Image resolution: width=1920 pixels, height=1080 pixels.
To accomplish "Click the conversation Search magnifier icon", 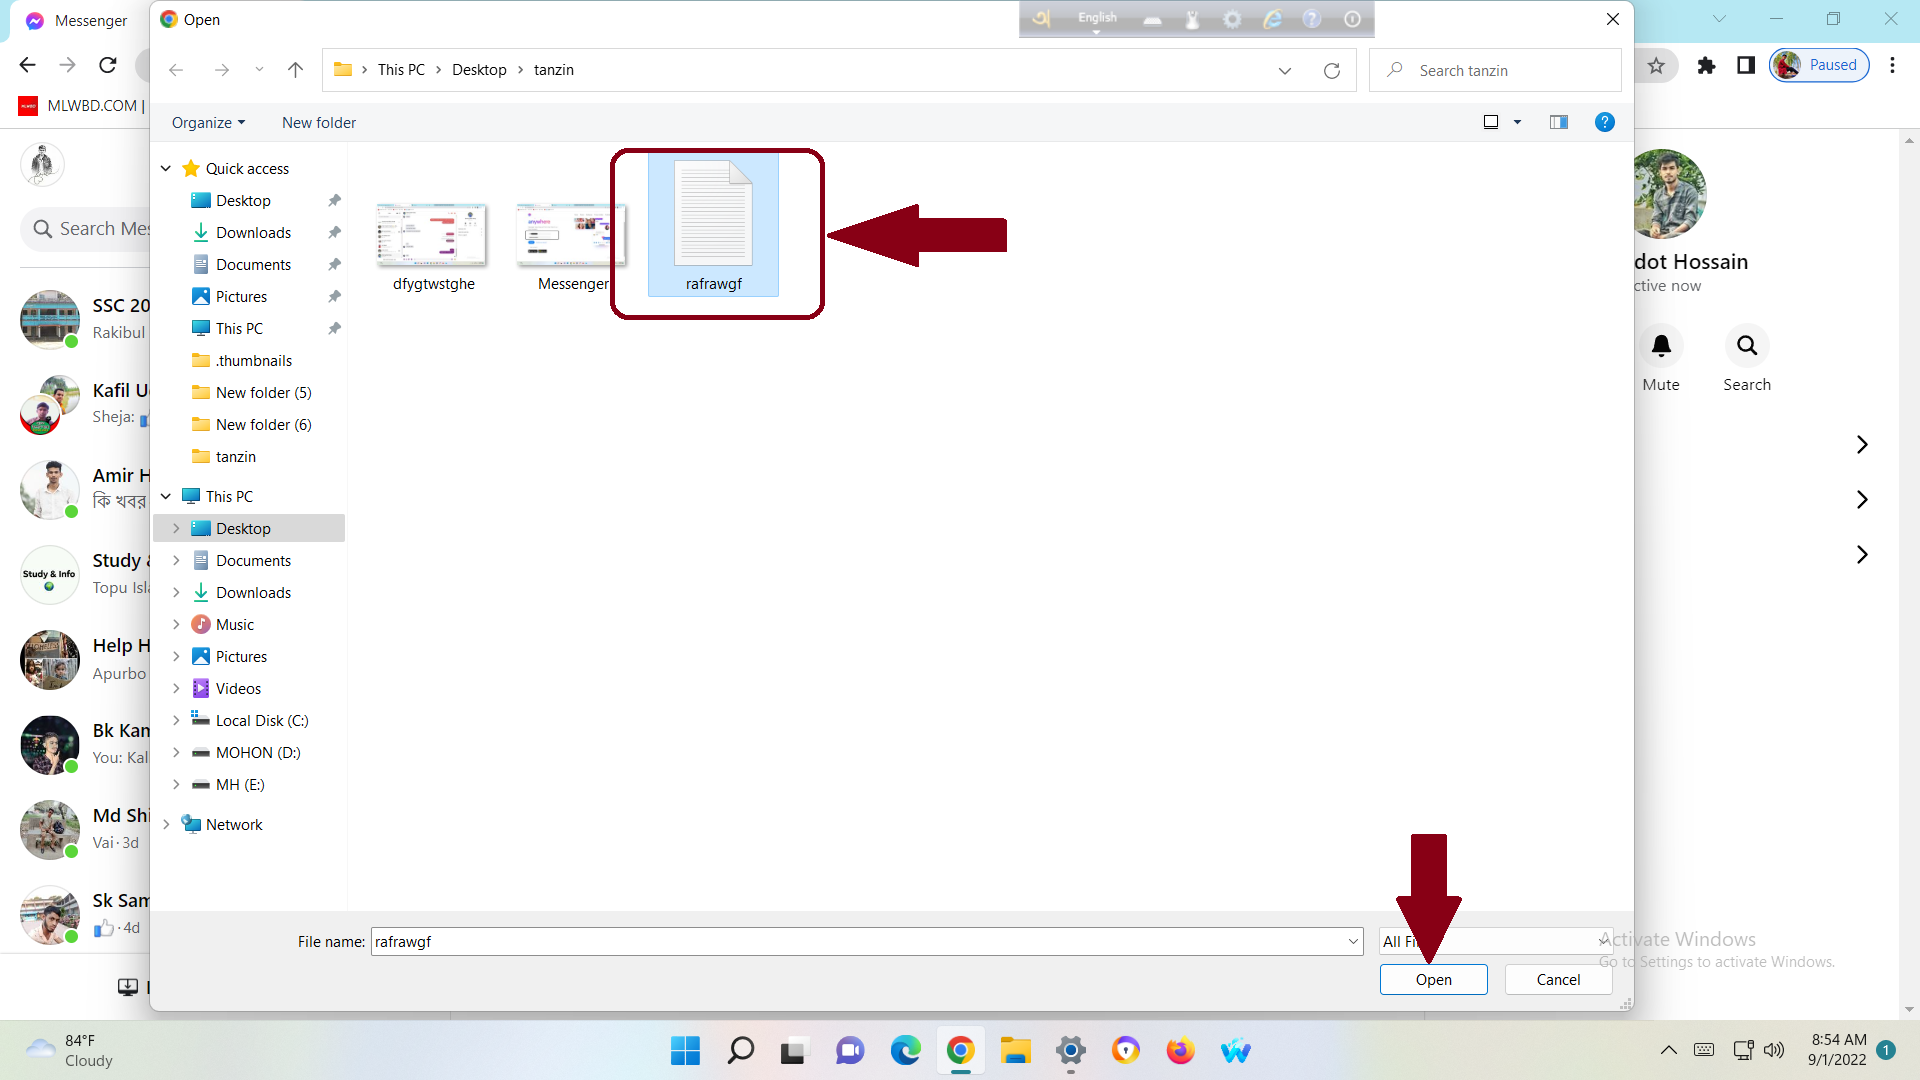I will point(1747,346).
